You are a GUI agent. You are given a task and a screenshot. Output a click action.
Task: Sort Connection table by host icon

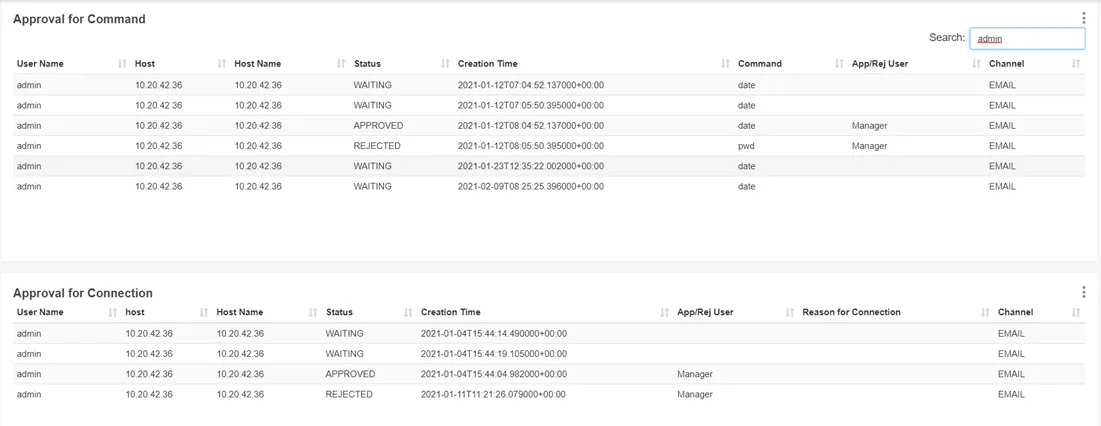[204, 312]
